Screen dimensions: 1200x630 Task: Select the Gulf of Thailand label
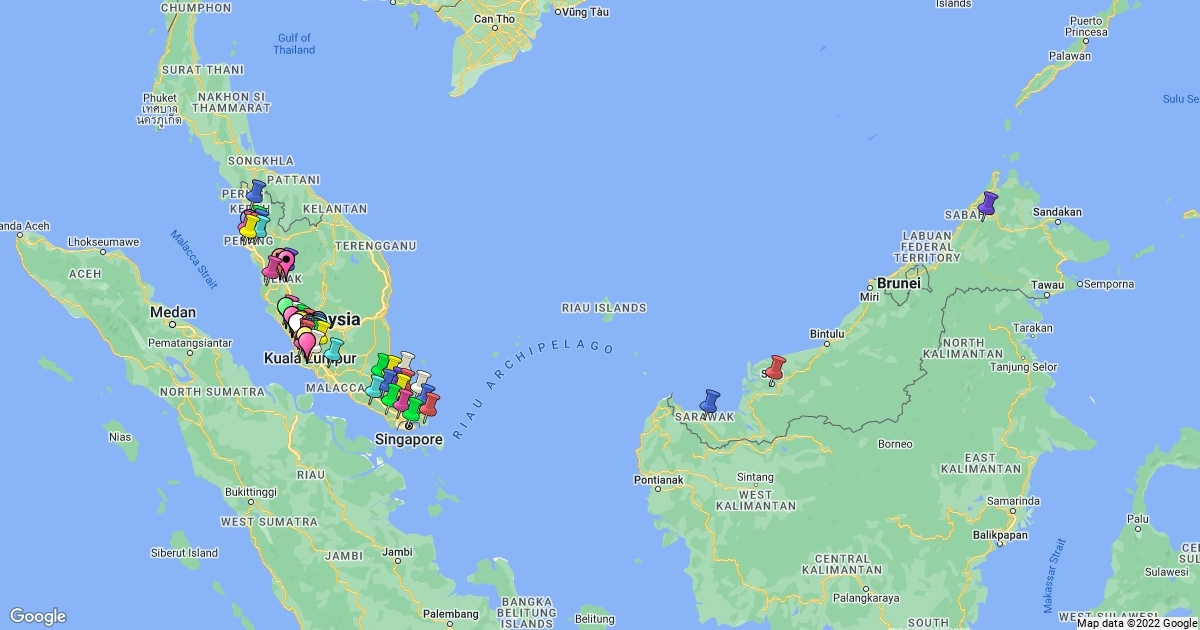point(294,44)
